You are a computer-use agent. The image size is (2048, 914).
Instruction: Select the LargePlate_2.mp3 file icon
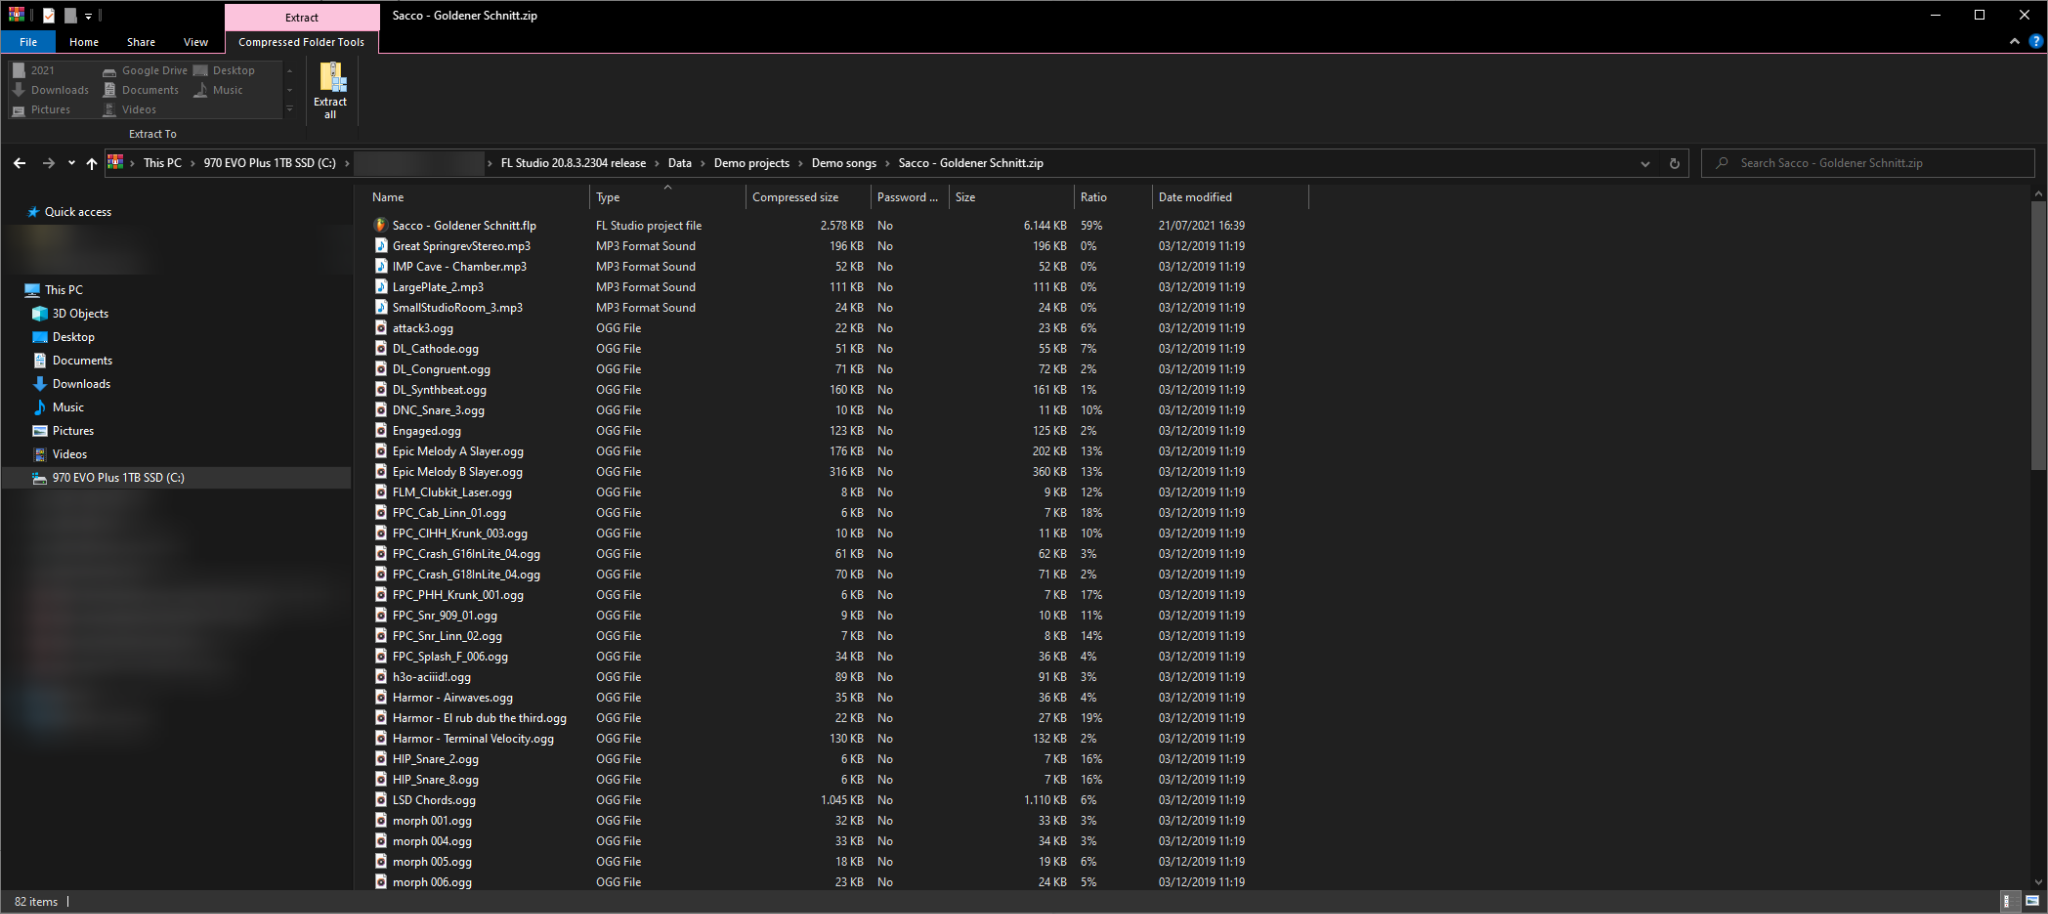point(380,287)
